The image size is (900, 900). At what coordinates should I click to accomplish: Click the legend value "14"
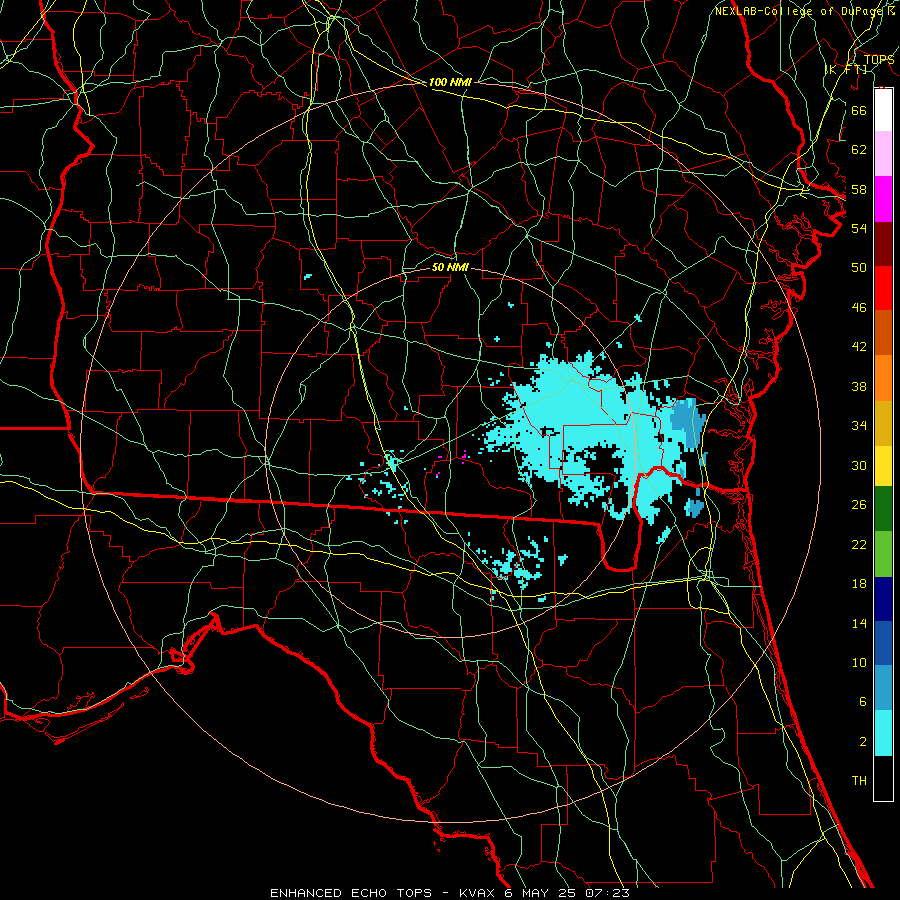(x=859, y=623)
